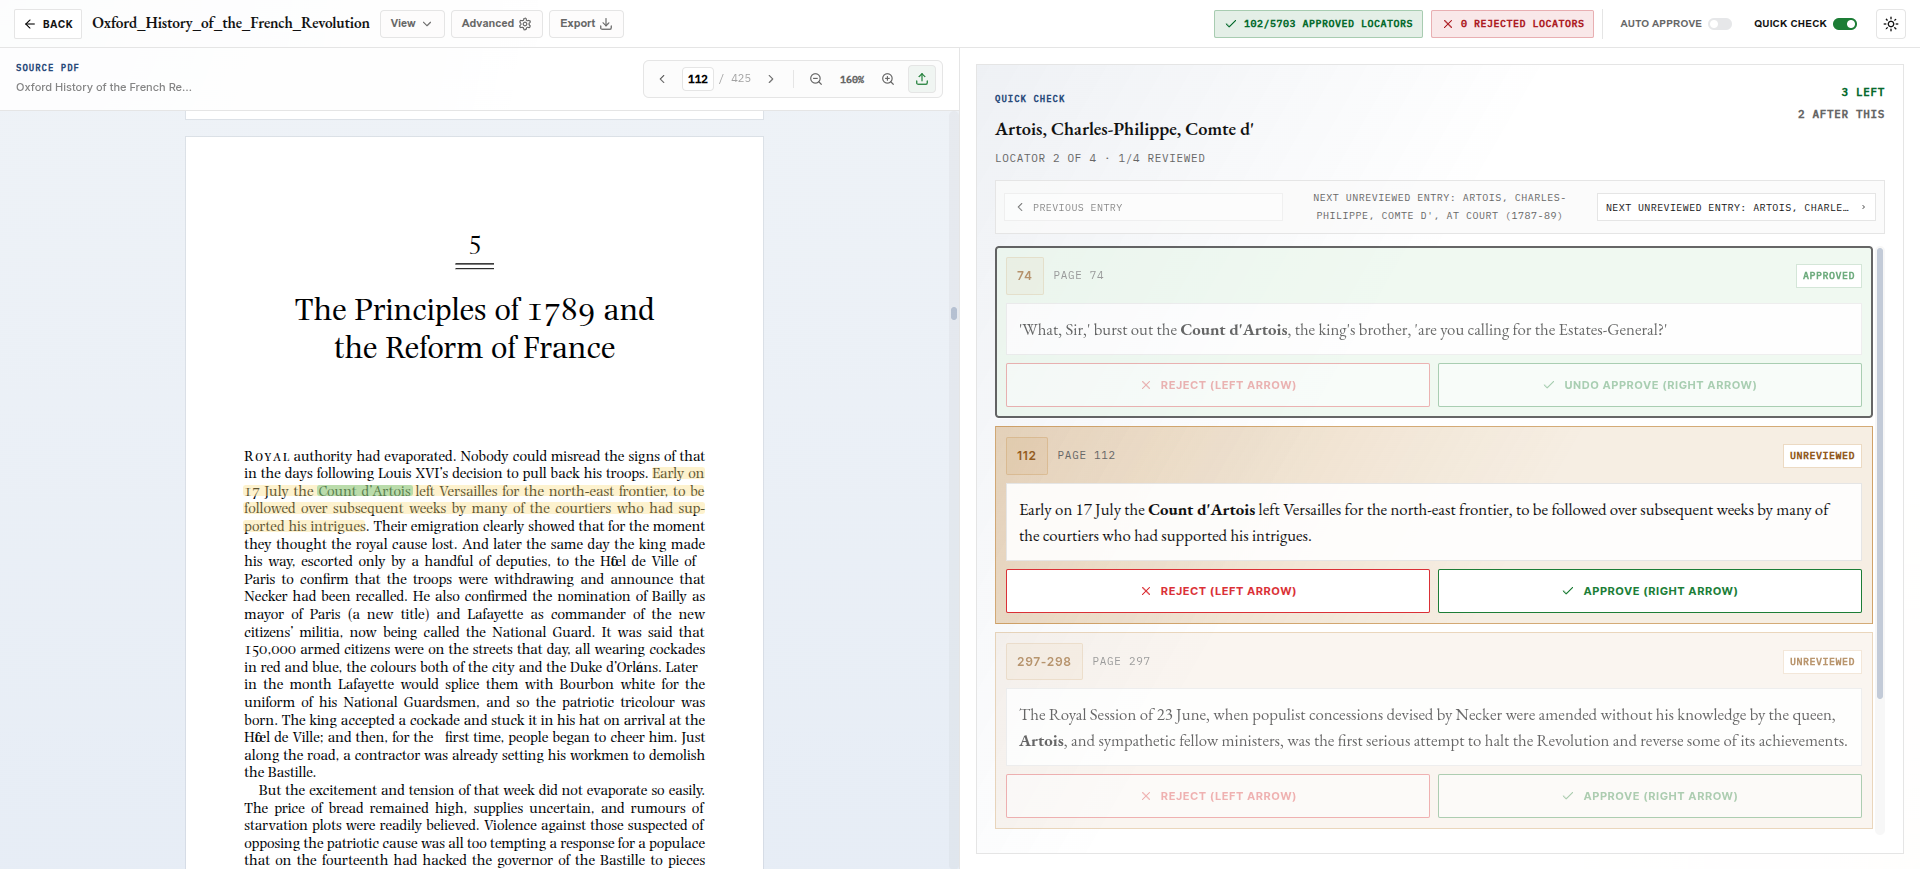The width and height of the screenshot is (1921, 869).
Task: Jump to next unreviewed entry
Action: [x=1735, y=208]
